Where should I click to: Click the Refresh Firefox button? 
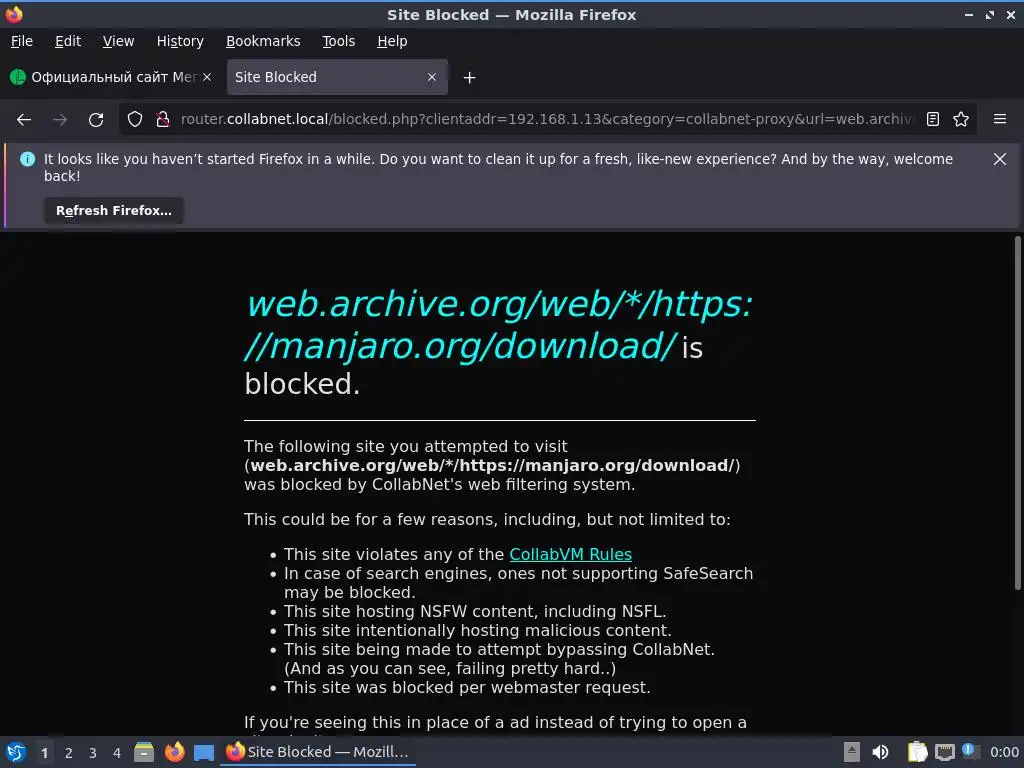[114, 211]
